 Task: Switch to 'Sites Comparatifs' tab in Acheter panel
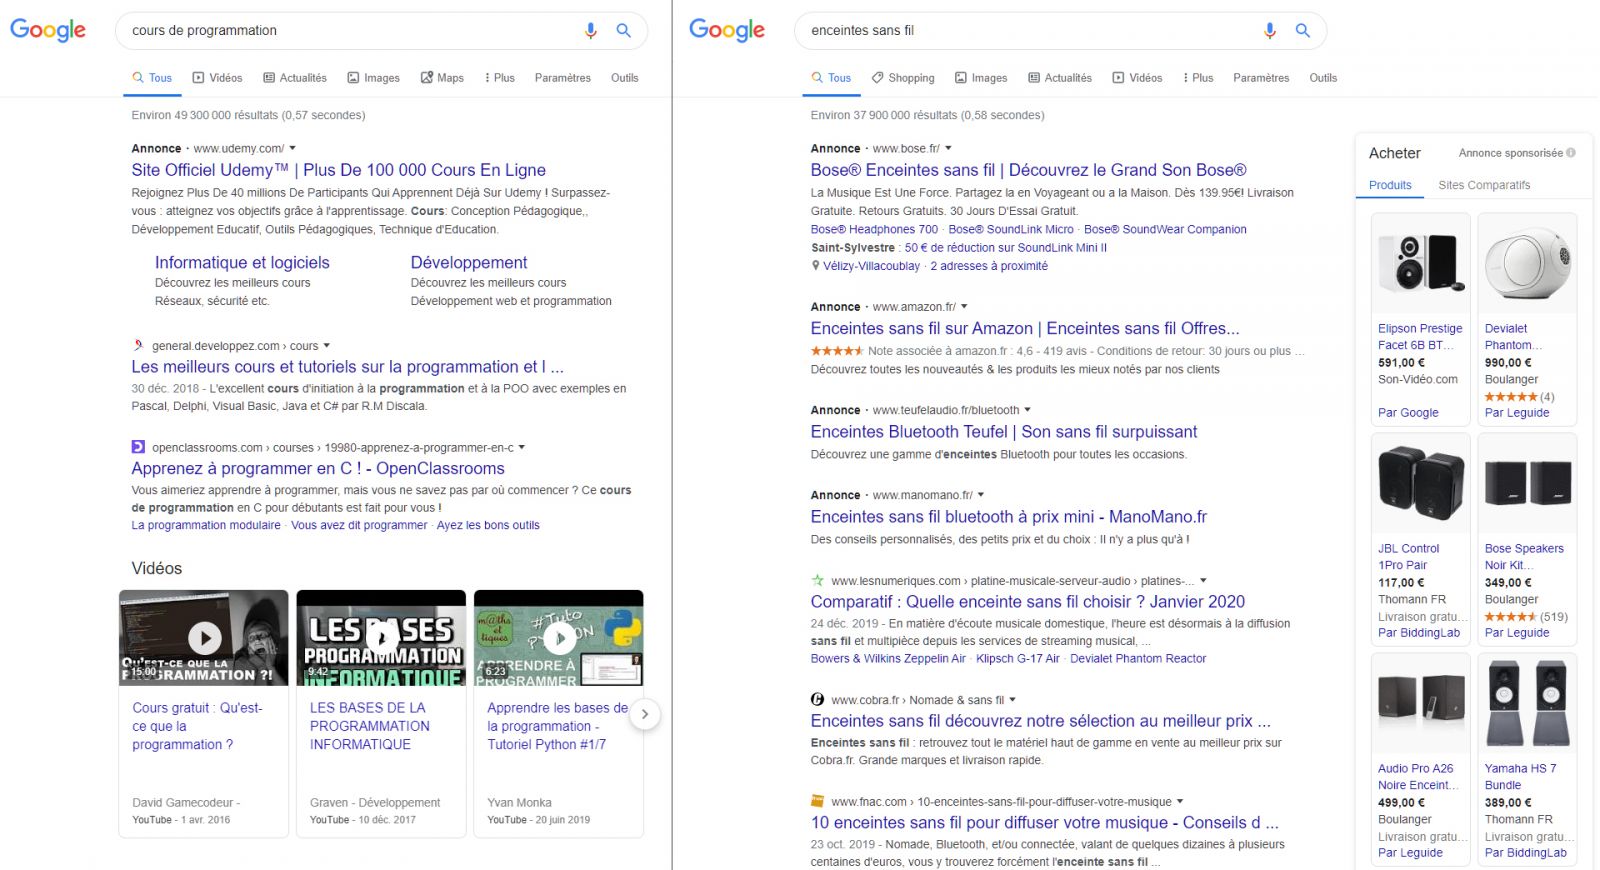point(1483,185)
